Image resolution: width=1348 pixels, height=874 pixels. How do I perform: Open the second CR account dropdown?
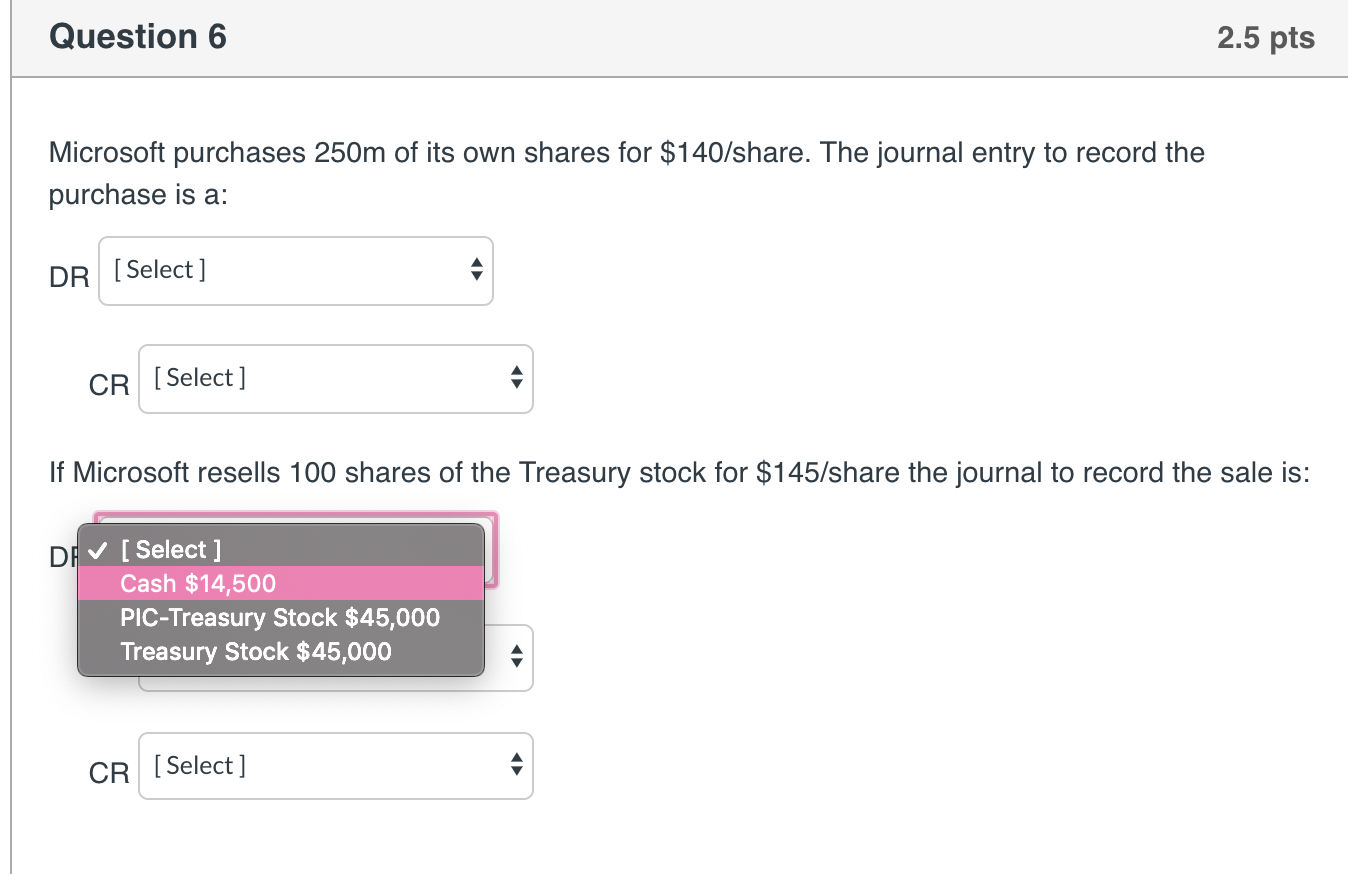coord(335,765)
